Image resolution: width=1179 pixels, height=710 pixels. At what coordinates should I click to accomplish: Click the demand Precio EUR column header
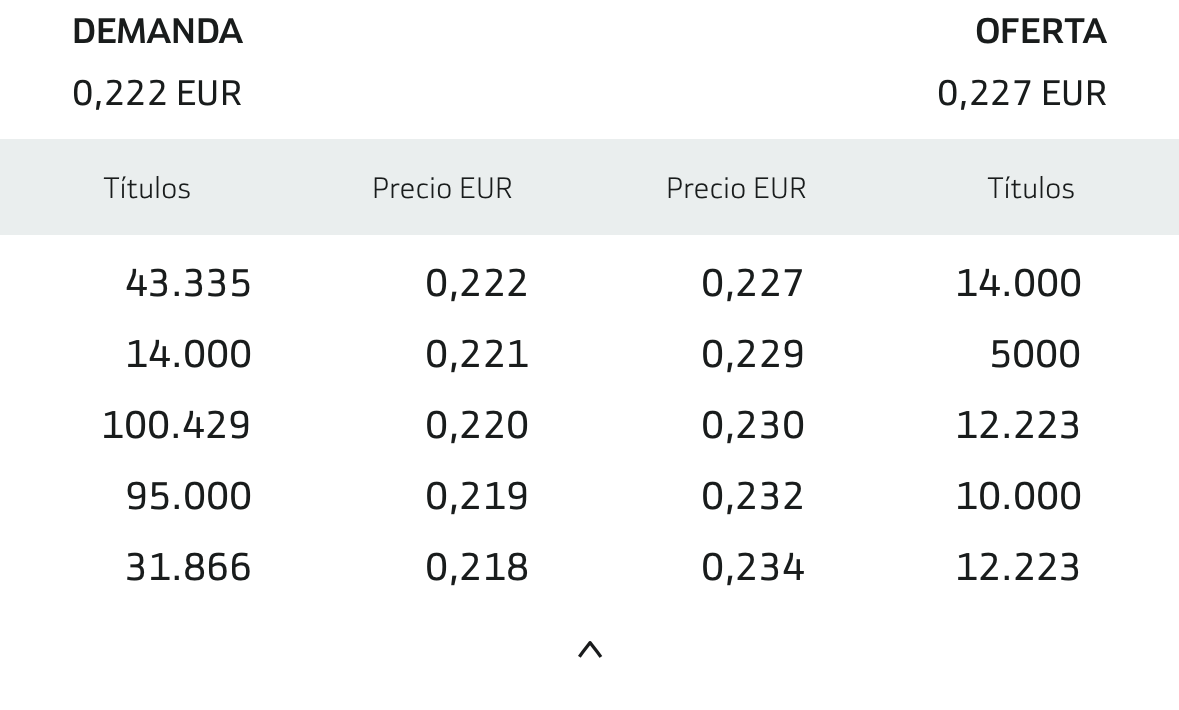coord(442,188)
